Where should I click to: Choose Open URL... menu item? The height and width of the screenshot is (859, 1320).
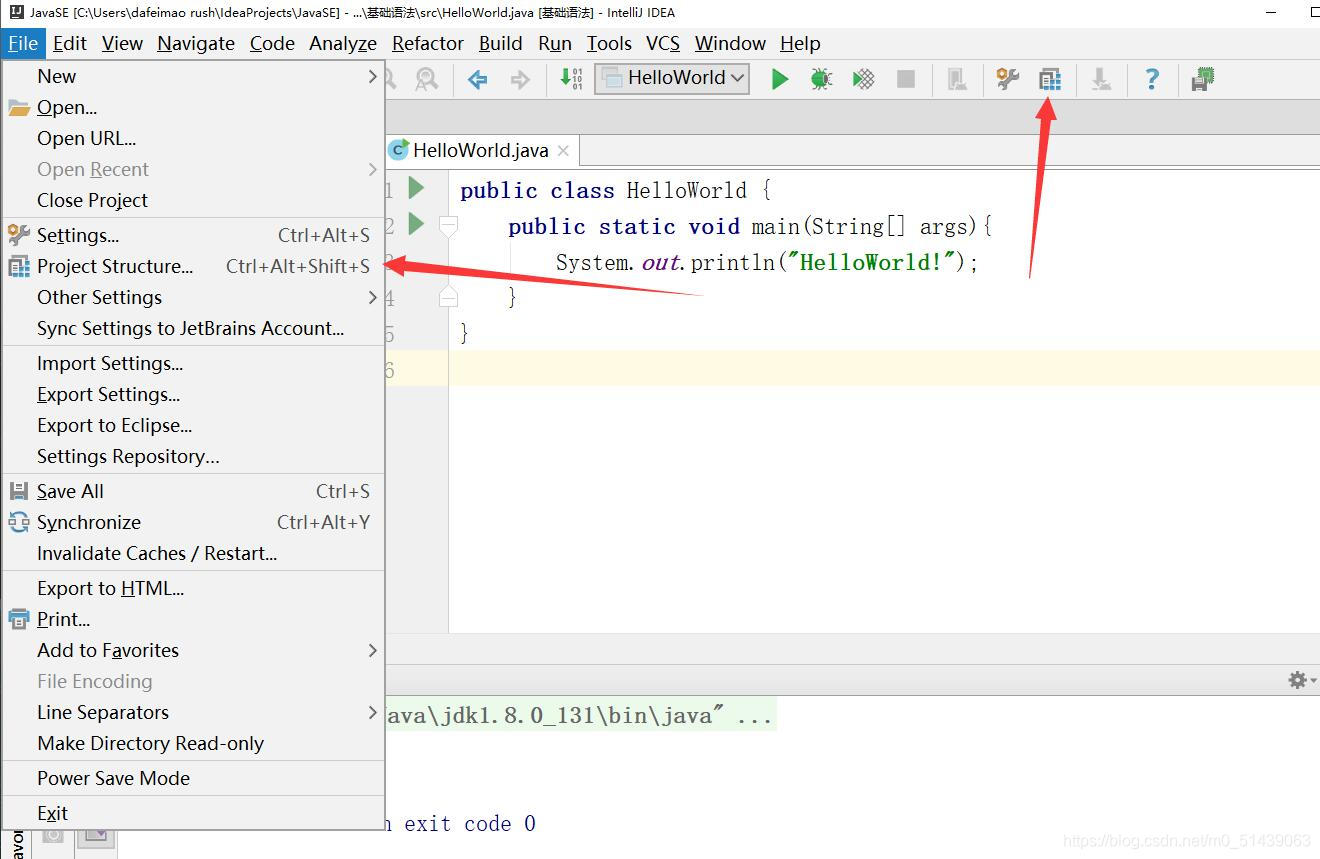pos(194,138)
